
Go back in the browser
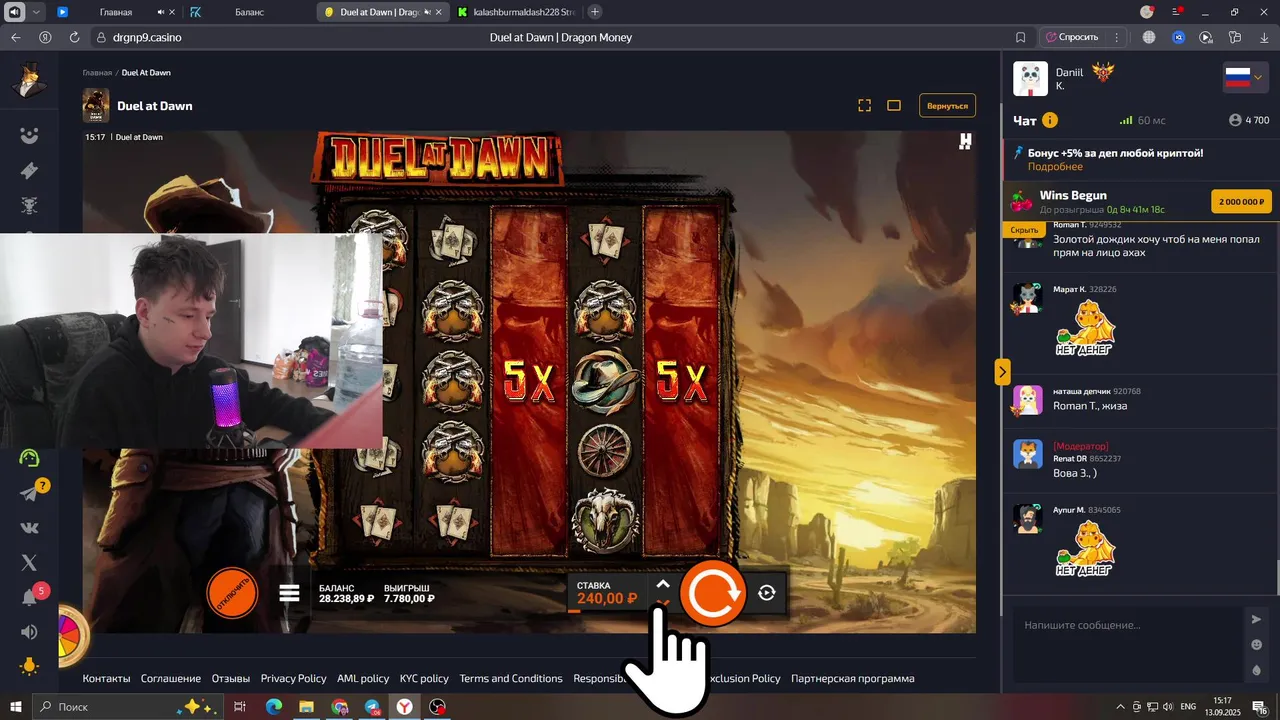click(15, 37)
